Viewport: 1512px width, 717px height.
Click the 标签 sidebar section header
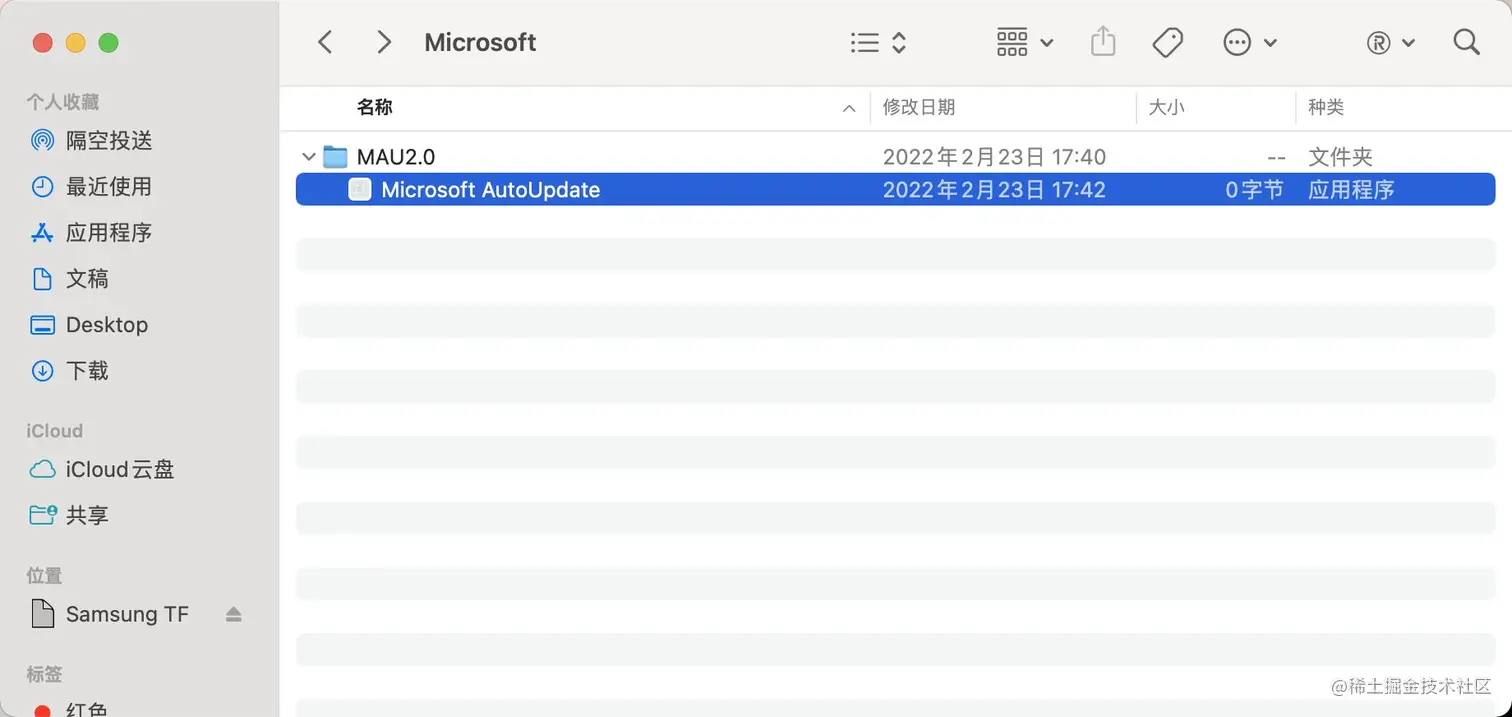(x=44, y=674)
